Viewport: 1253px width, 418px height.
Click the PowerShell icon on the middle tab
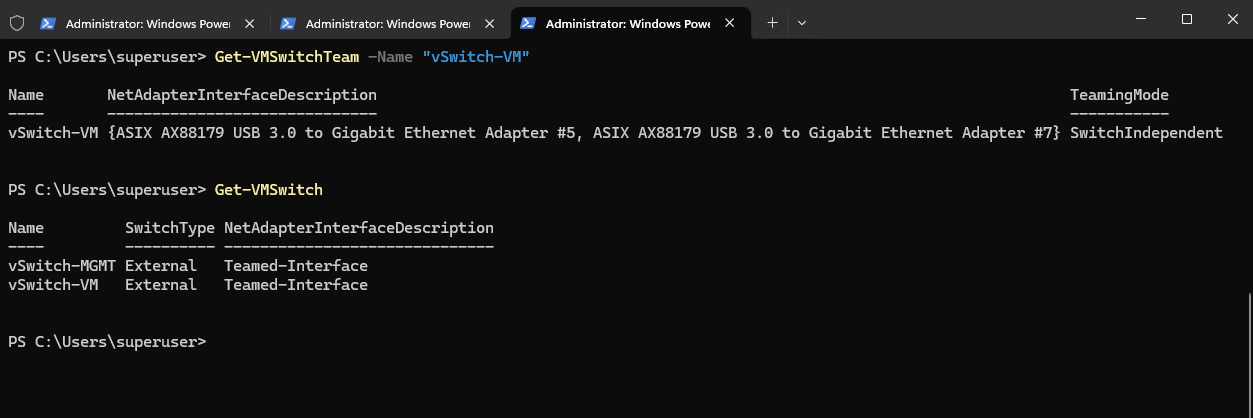tap(287, 22)
